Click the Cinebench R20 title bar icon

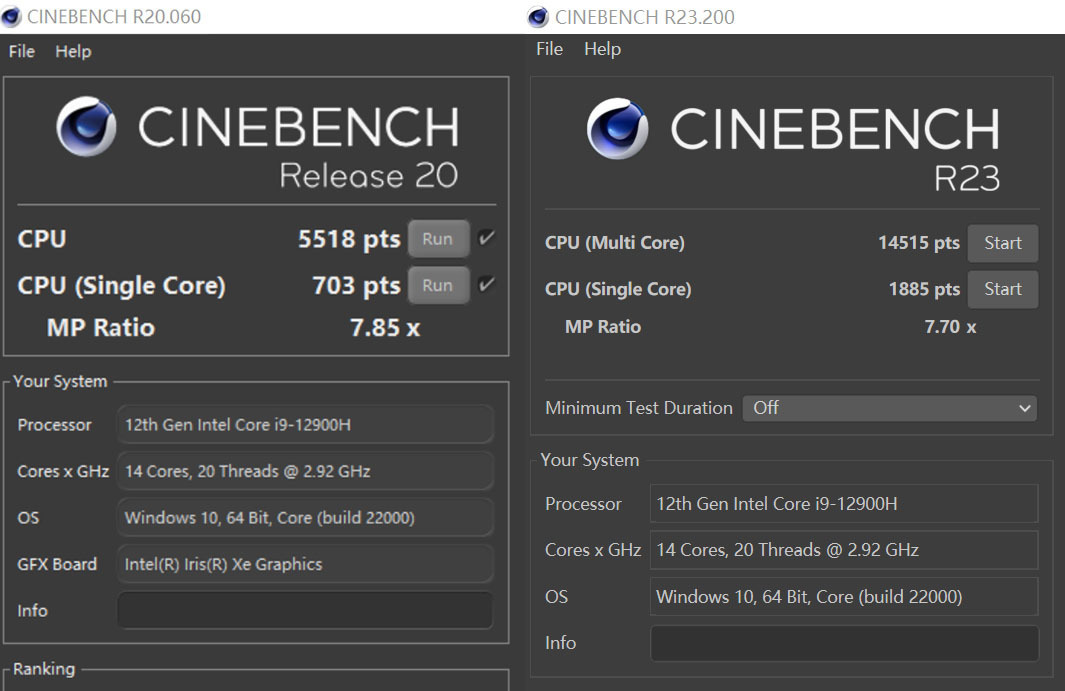click(x=12, y=17)
